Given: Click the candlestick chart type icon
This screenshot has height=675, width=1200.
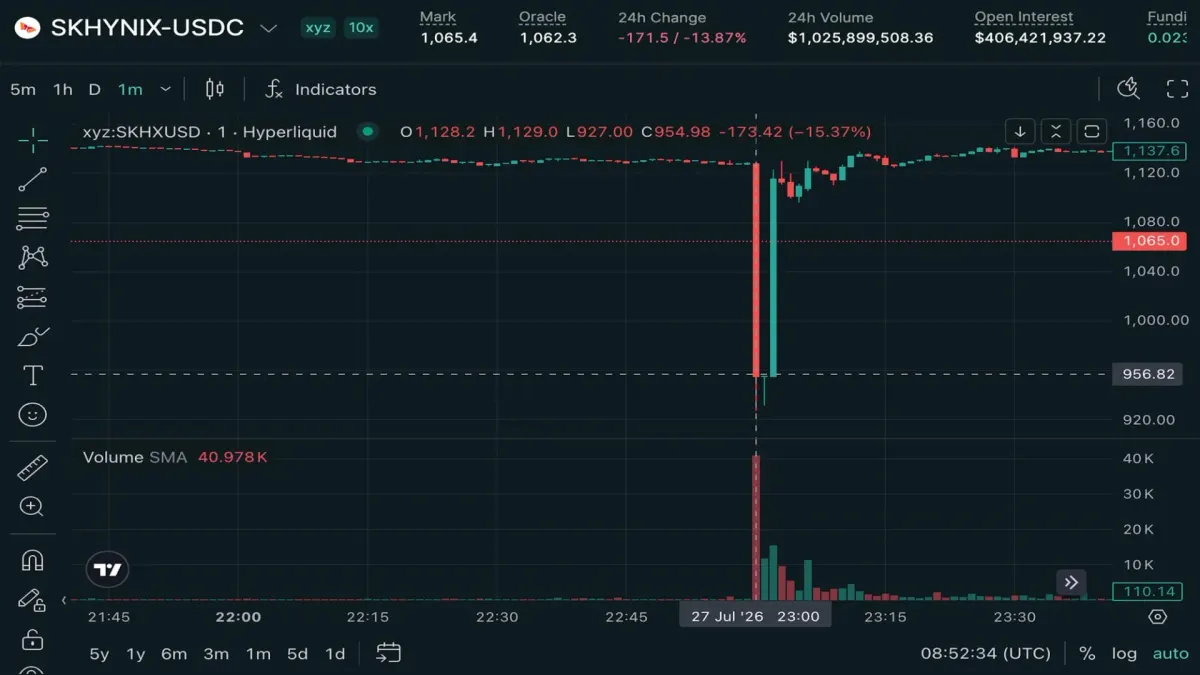Looking at the screenshot, I should (214, 89).
